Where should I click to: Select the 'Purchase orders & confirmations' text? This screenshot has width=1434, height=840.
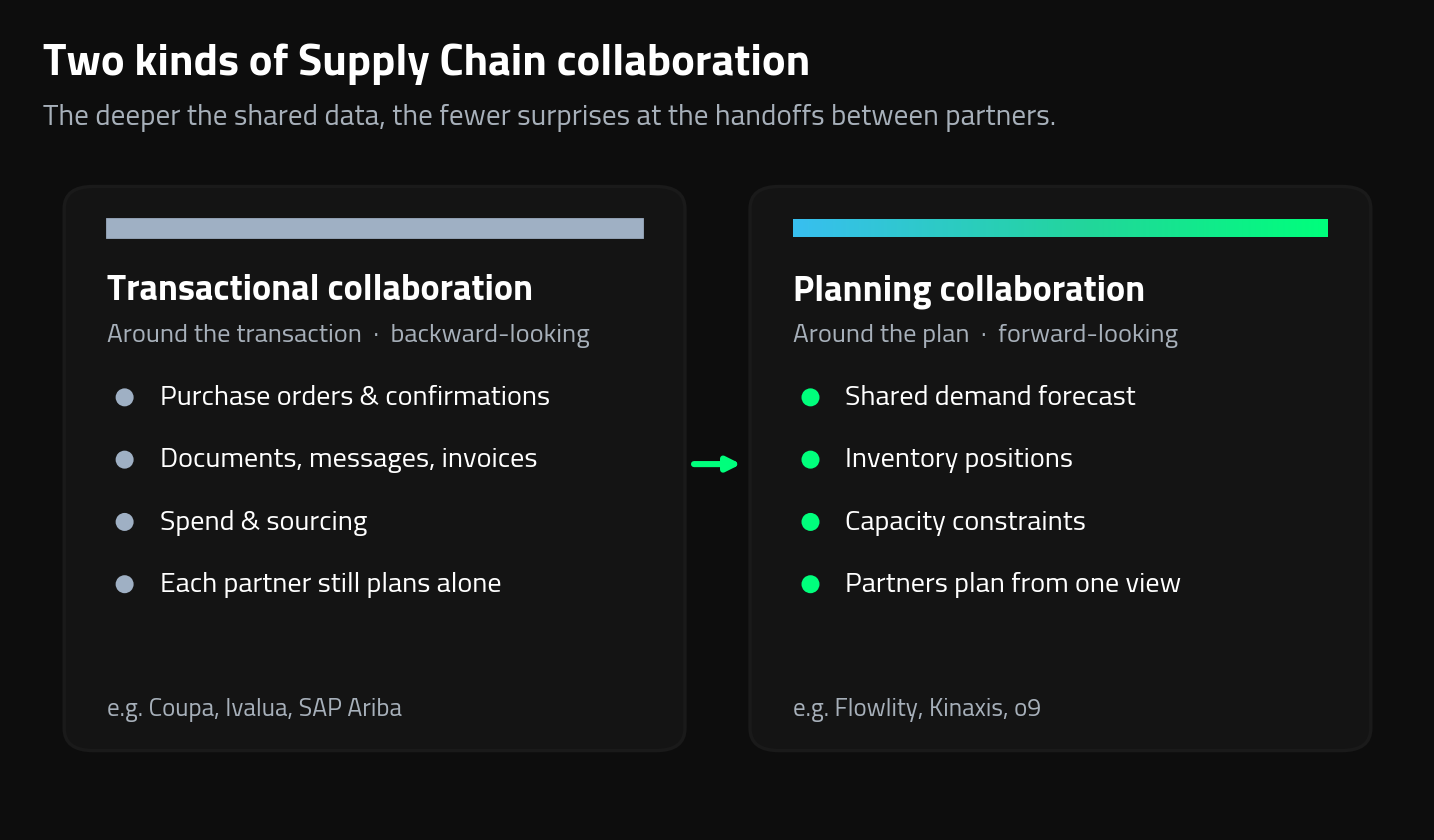tap(355, 396)
